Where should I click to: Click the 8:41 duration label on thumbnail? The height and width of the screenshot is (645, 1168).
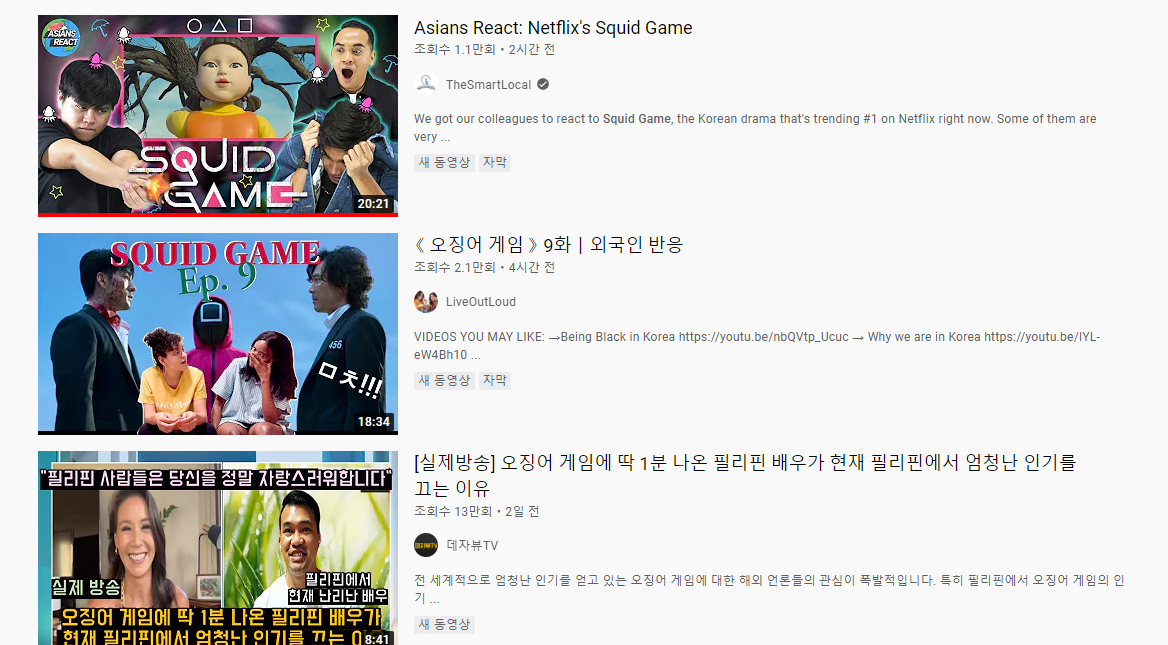[377, 638]
